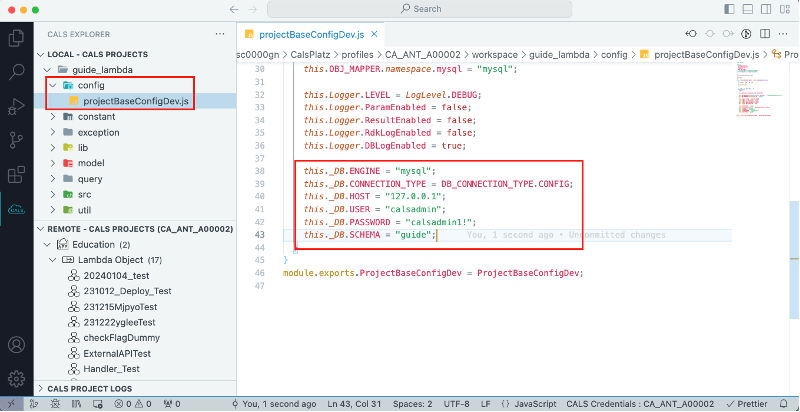The image size is (800, 412).
Task: Open remote window status bar icon
Action: 11,404
